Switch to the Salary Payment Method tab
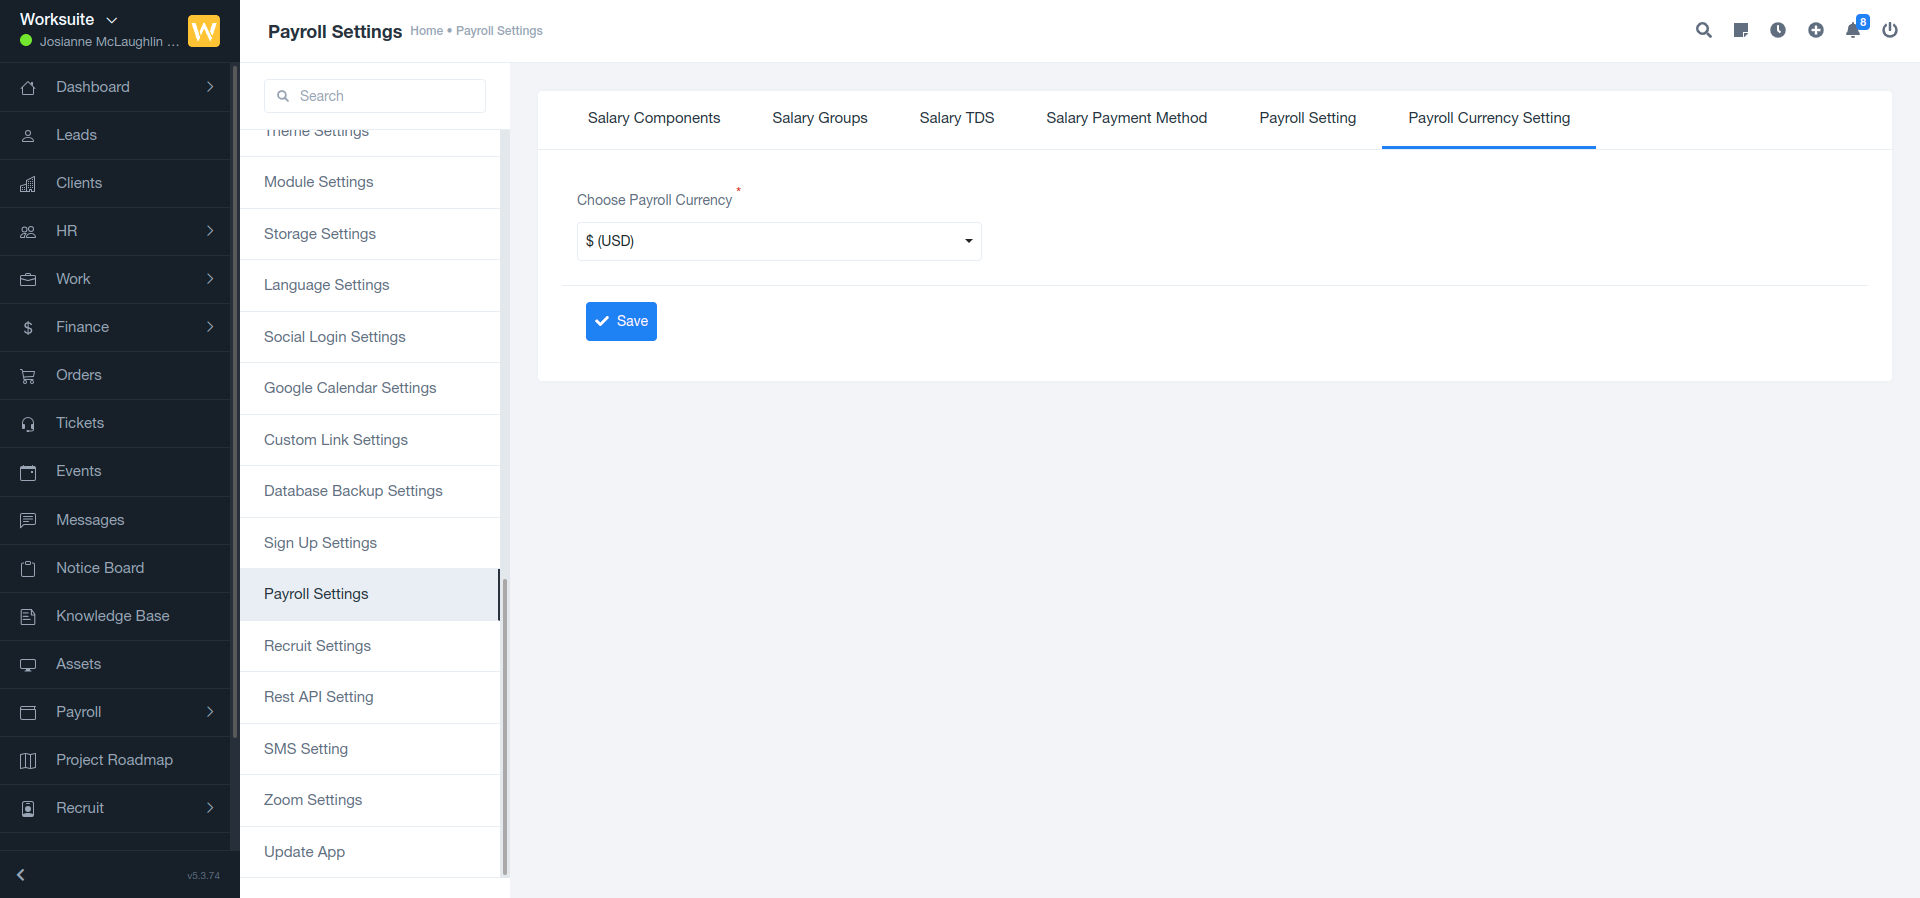This screenshot has width=1920, height=898. point(1127,118)
